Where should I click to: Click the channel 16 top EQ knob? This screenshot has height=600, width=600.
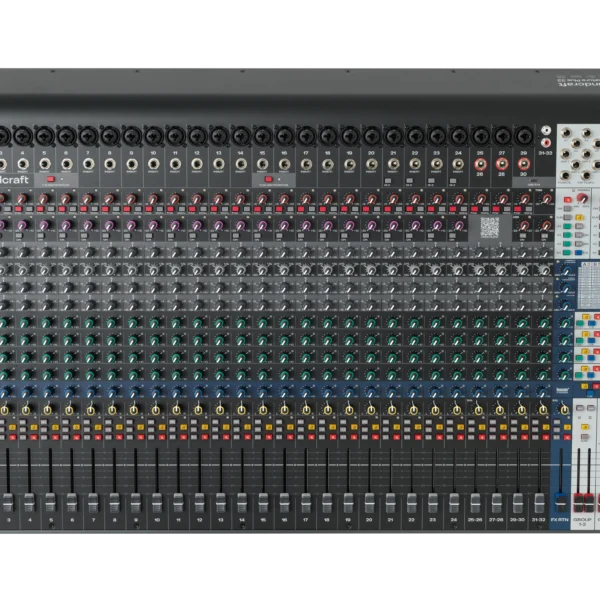pyautogui.click(x=284, y=252)
